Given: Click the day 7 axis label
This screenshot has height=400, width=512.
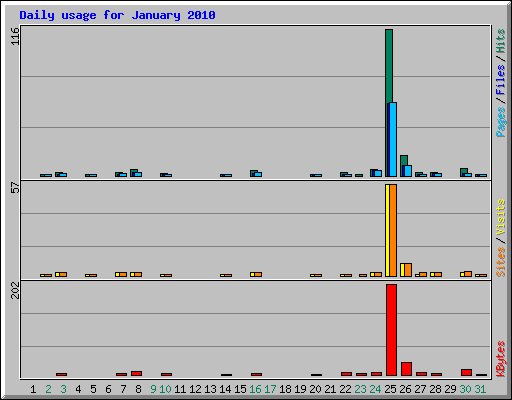Looking at the screenshot, I should pos(123,389).
